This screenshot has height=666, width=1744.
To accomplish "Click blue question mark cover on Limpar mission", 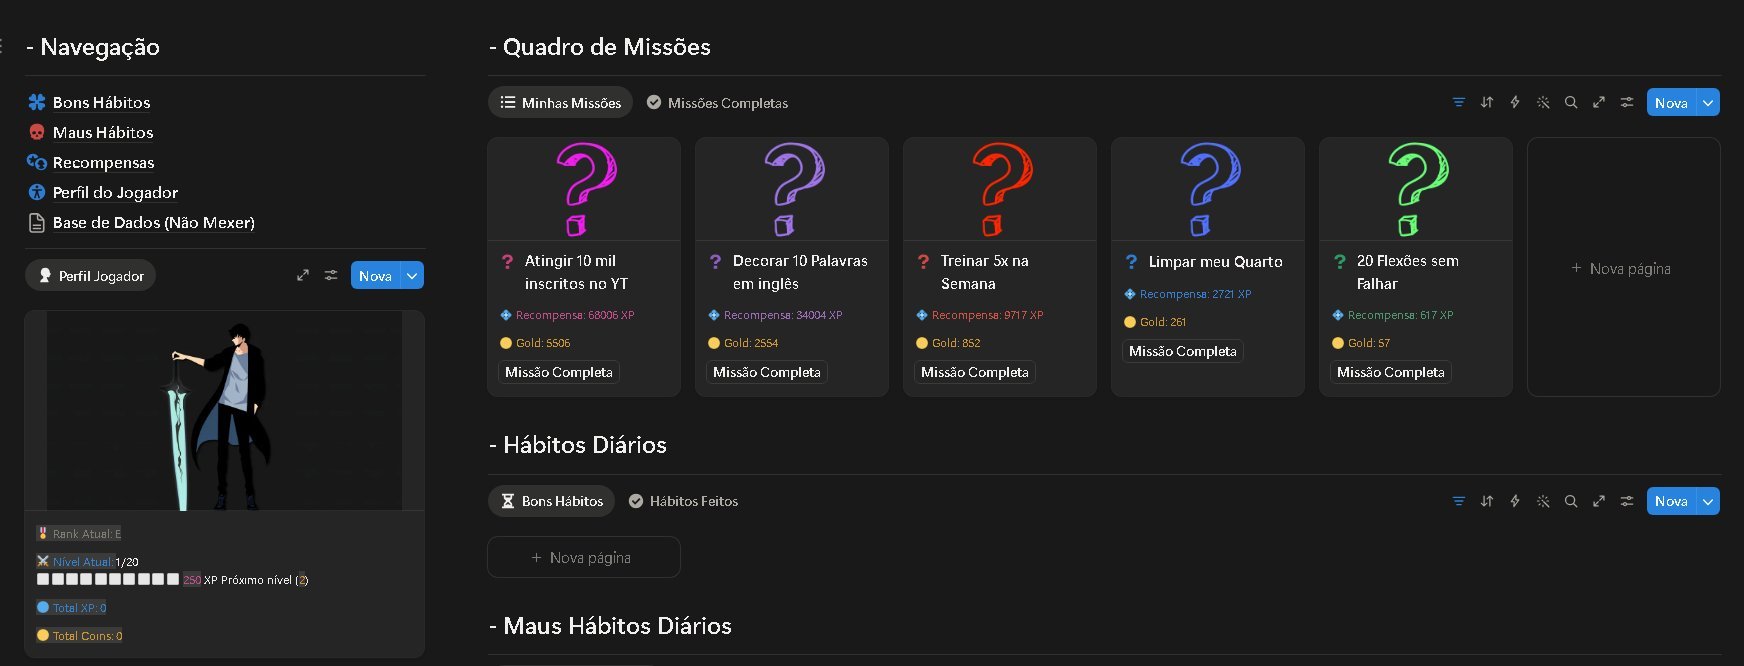I will [1208, 189].
